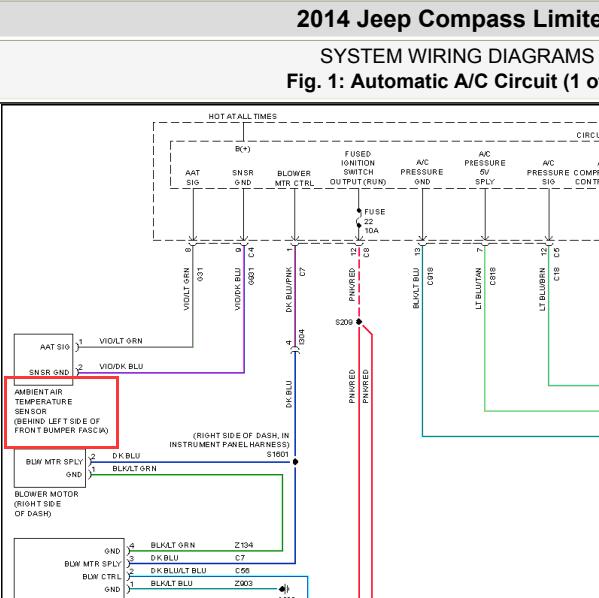Click the "FUSE 22 10A" label
599x598 pixels.
[x=374, y=221]
